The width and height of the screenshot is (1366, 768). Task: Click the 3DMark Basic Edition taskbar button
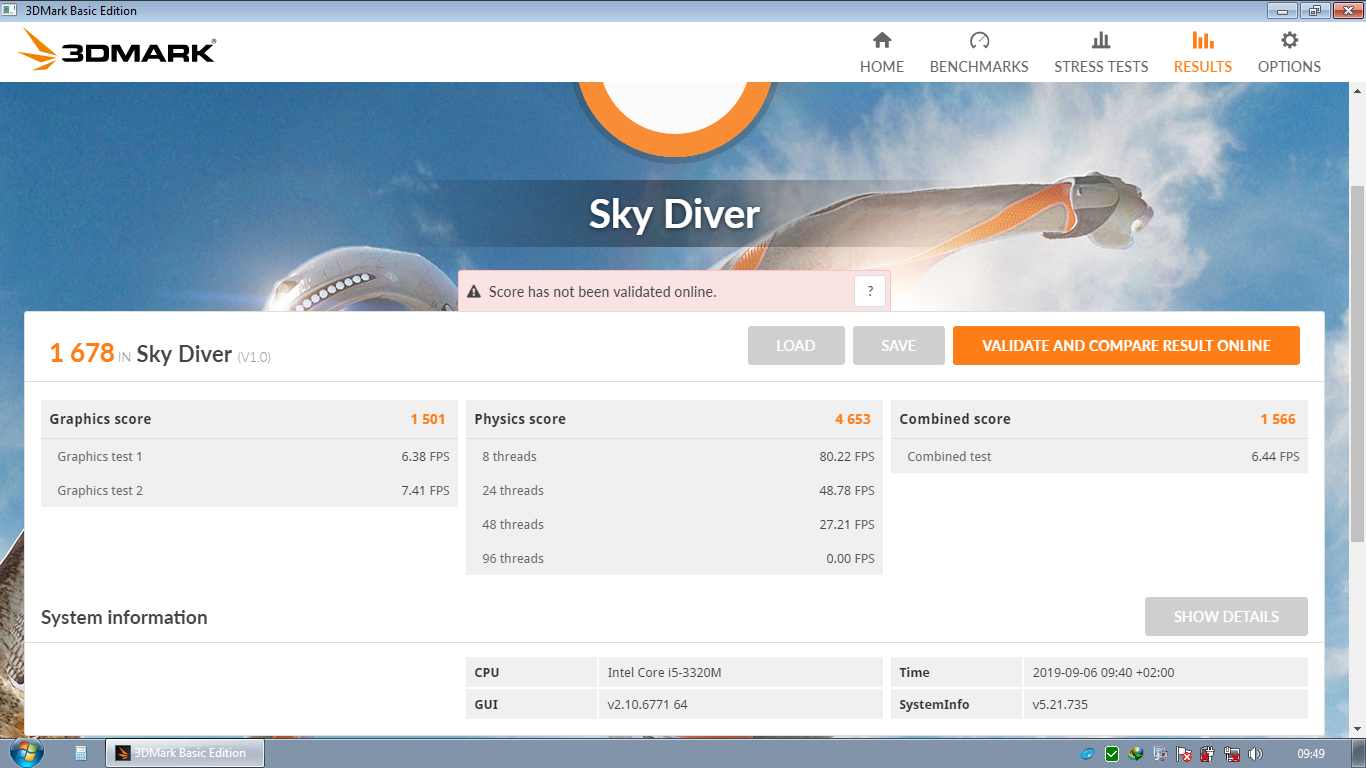point(185,753)
